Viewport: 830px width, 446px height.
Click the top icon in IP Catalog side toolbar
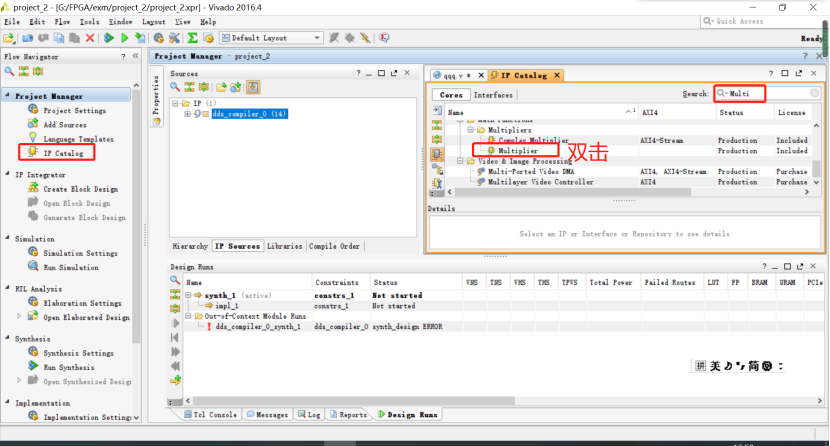tap(437, 111)
